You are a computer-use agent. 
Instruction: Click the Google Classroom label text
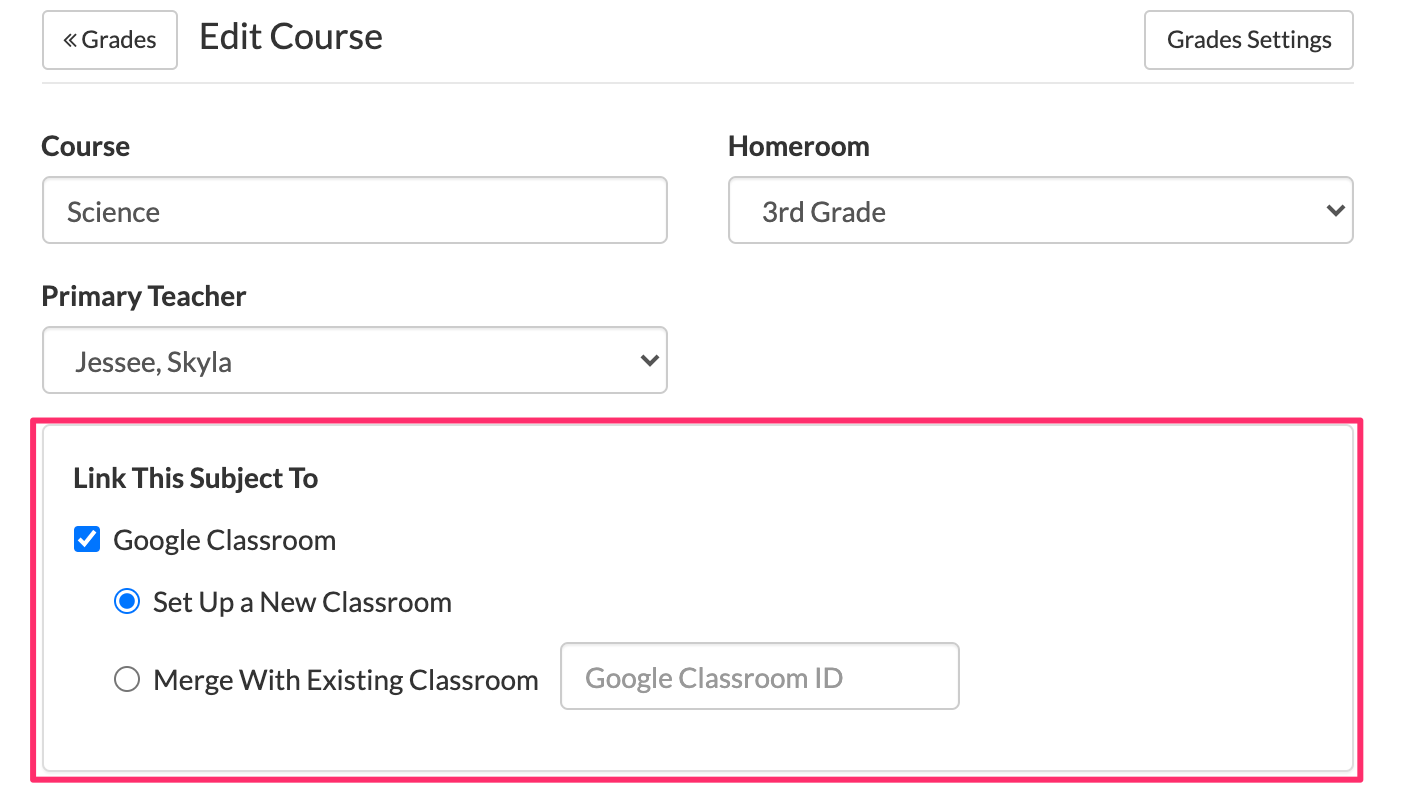point(225,541)
